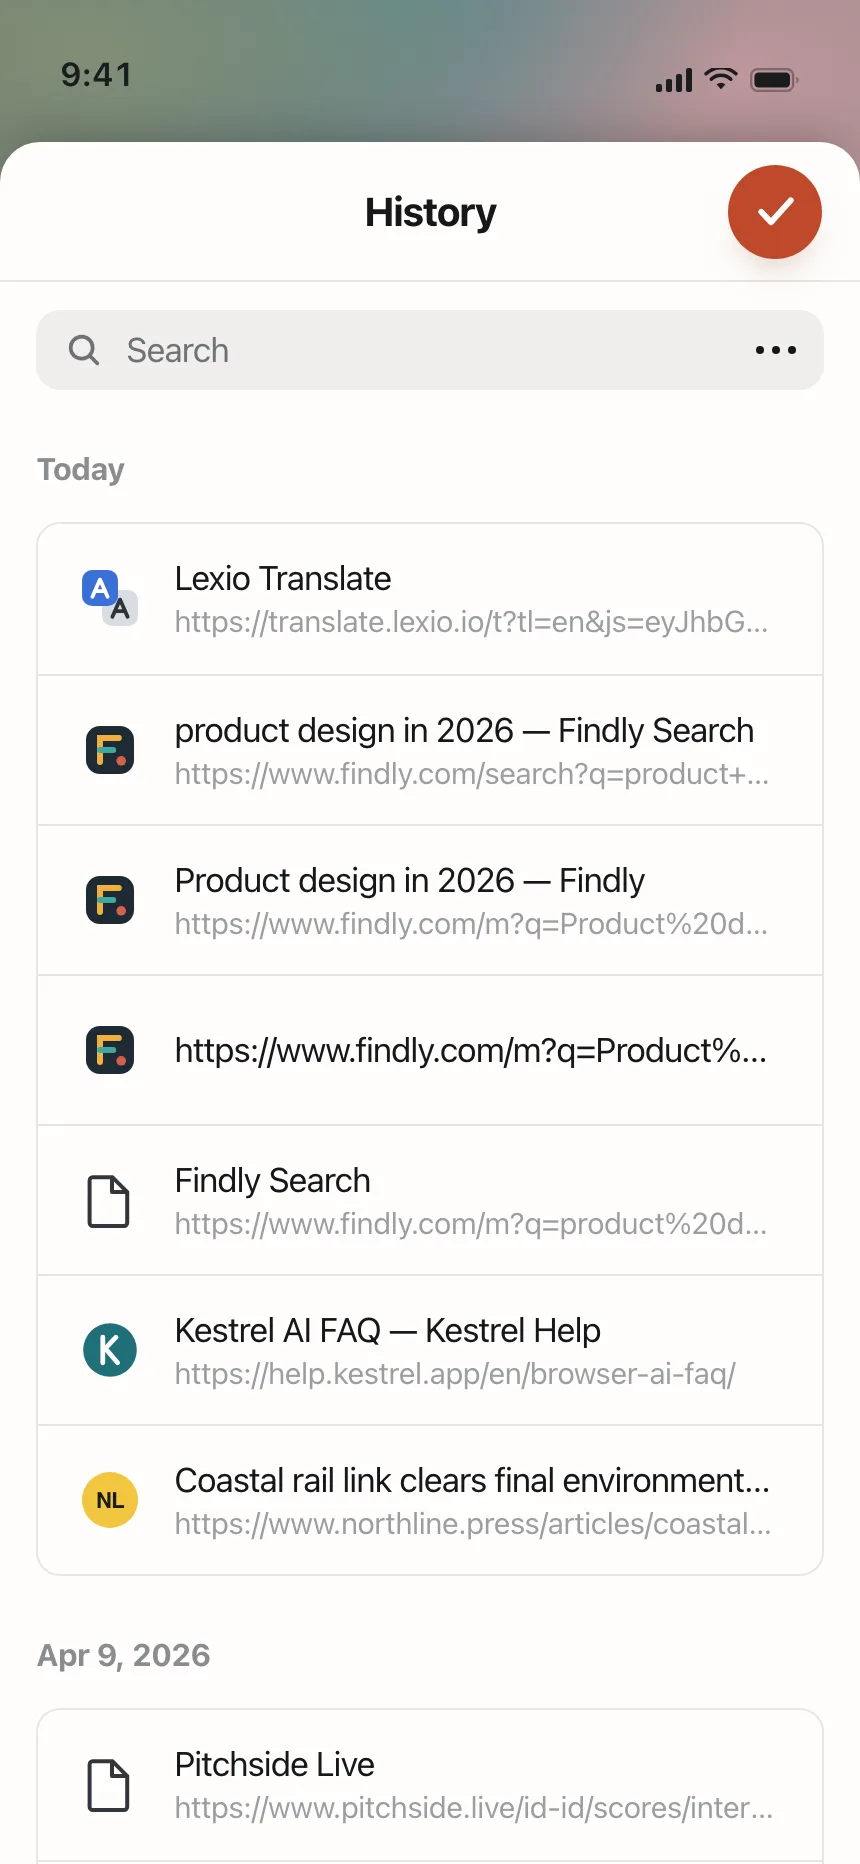Viewport: 860px width, 1864px height.
Task: Click the Findly icon of untitled URL entry
Action: (110, 1050)
